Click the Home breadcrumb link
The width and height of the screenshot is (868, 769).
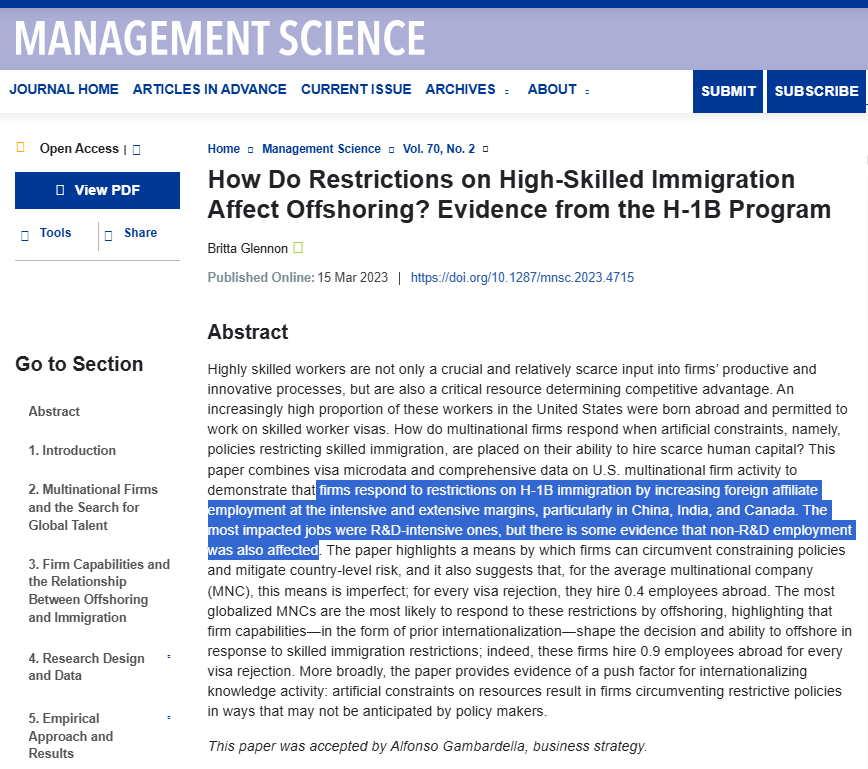click(x=224, y=149)
